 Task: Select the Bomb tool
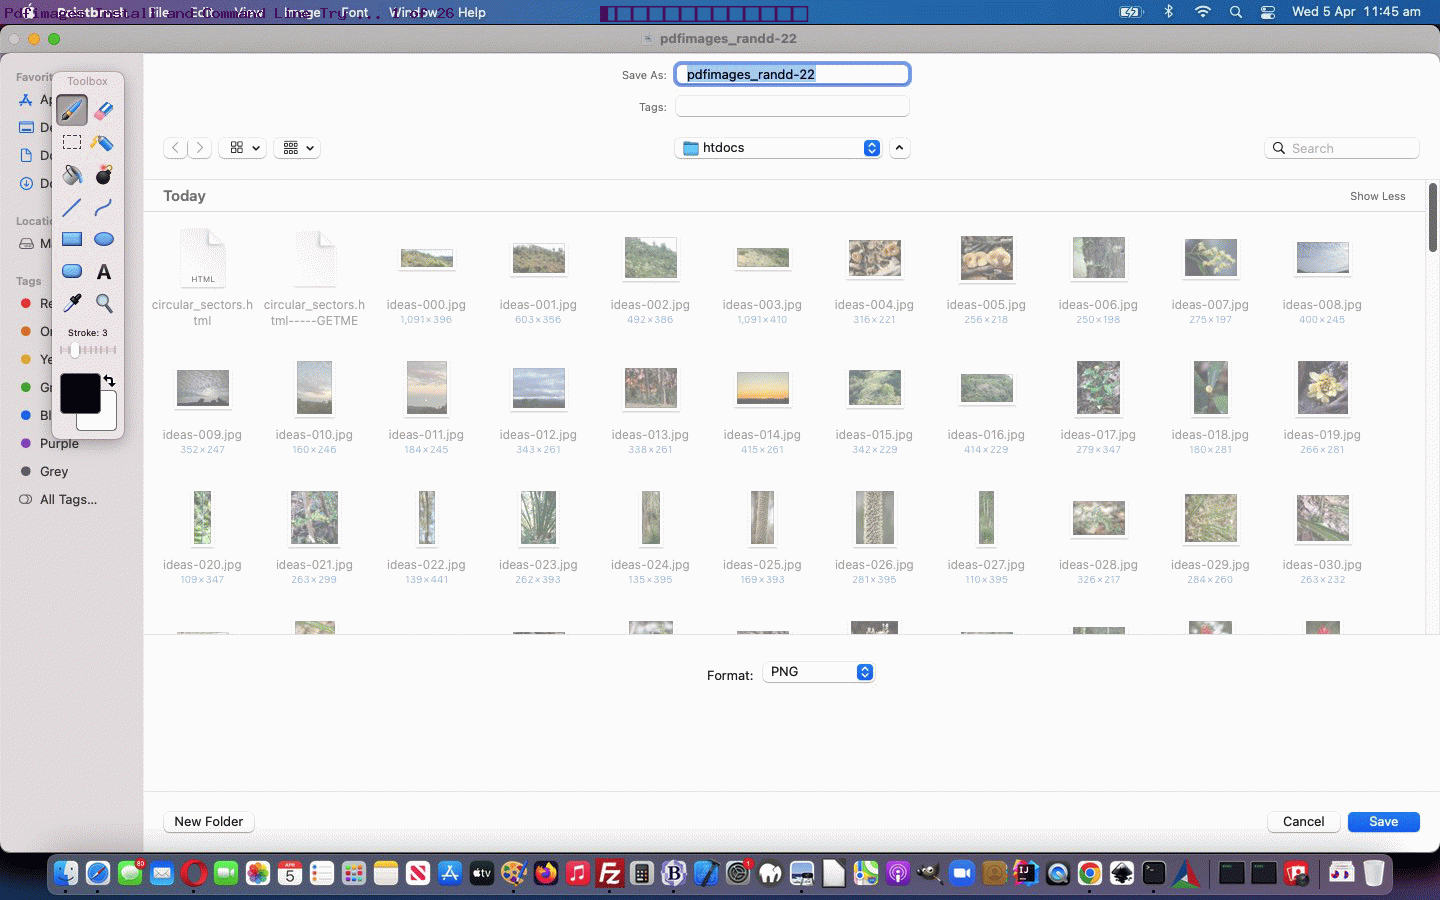tap(104, 175)
